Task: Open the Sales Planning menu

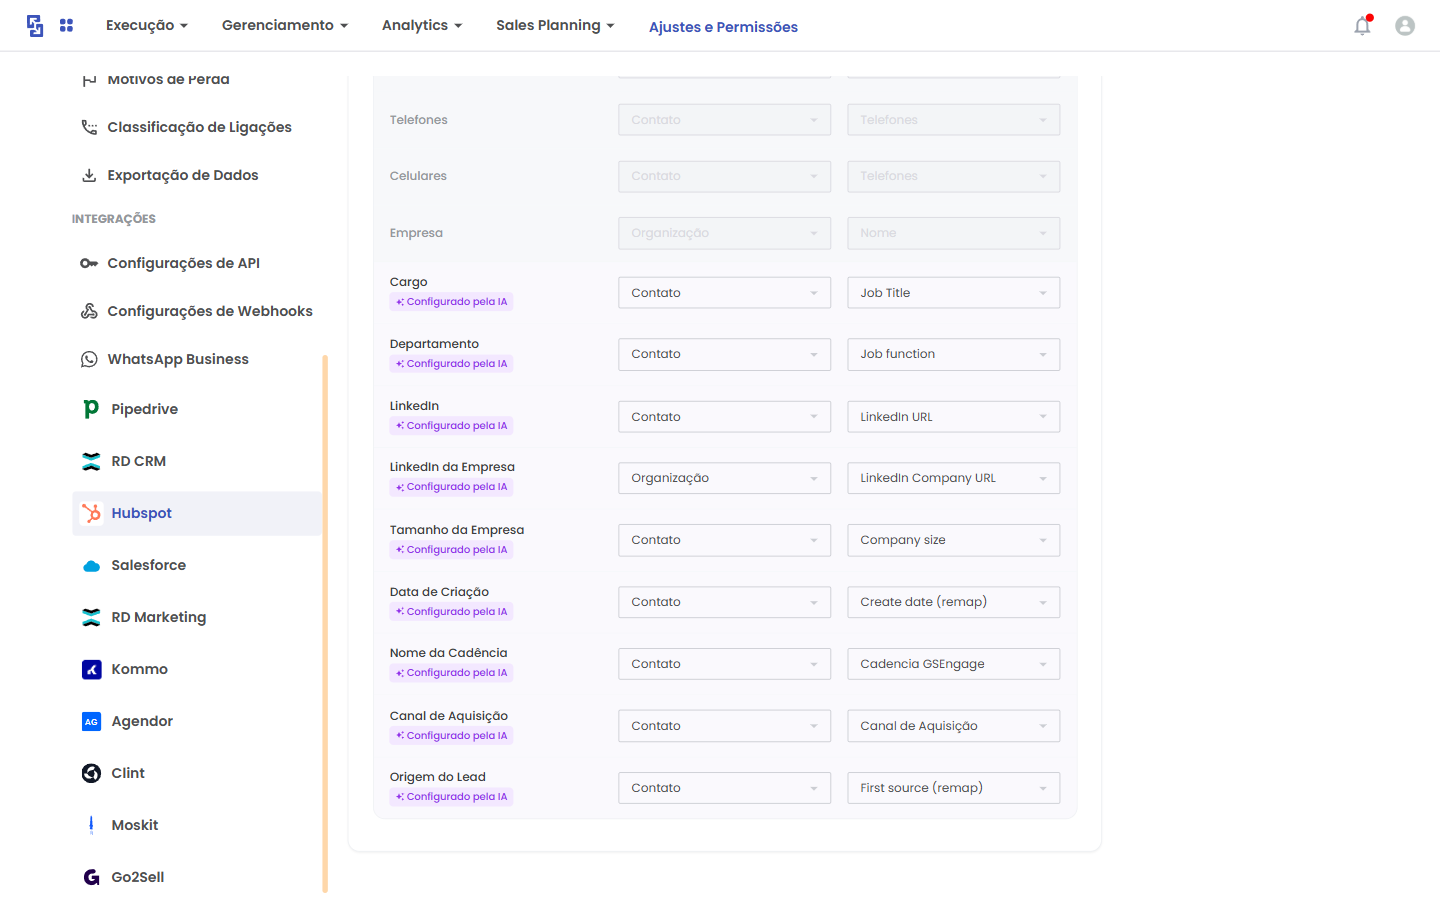Action: [555, 25]
